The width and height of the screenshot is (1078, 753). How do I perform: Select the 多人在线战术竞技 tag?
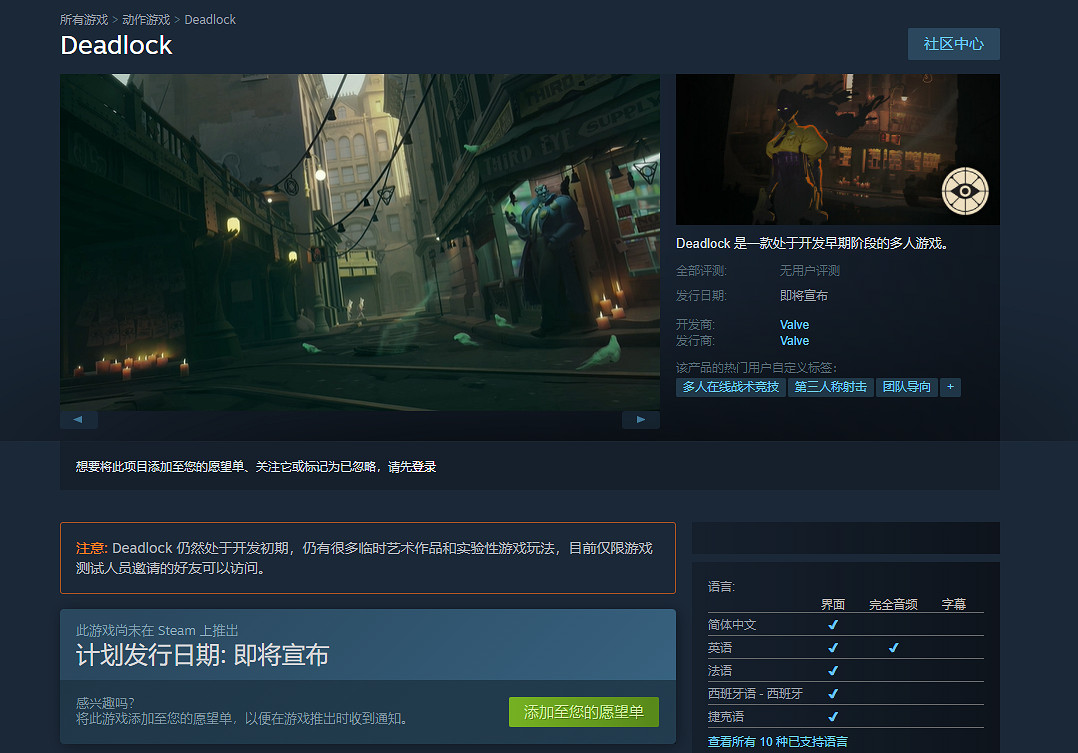click(x=730, y=387)
